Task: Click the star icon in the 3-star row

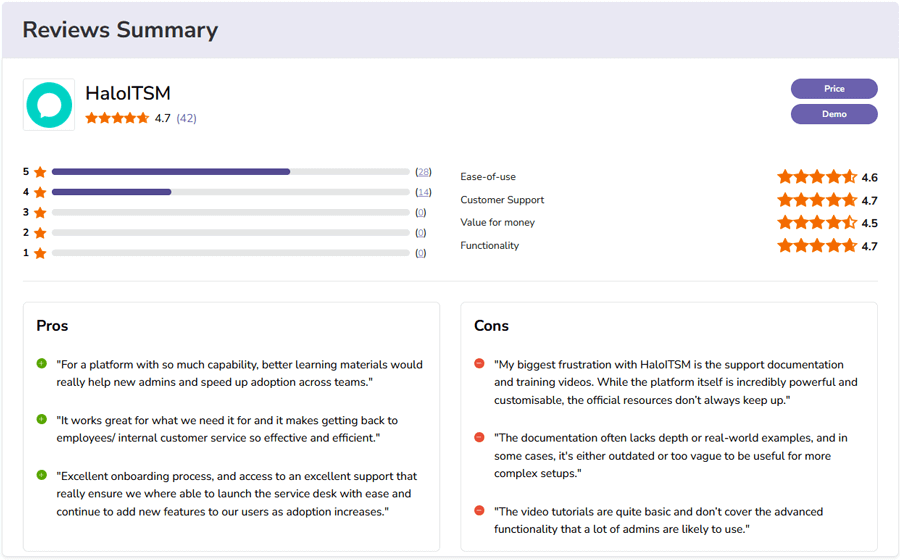Action: 40,213
